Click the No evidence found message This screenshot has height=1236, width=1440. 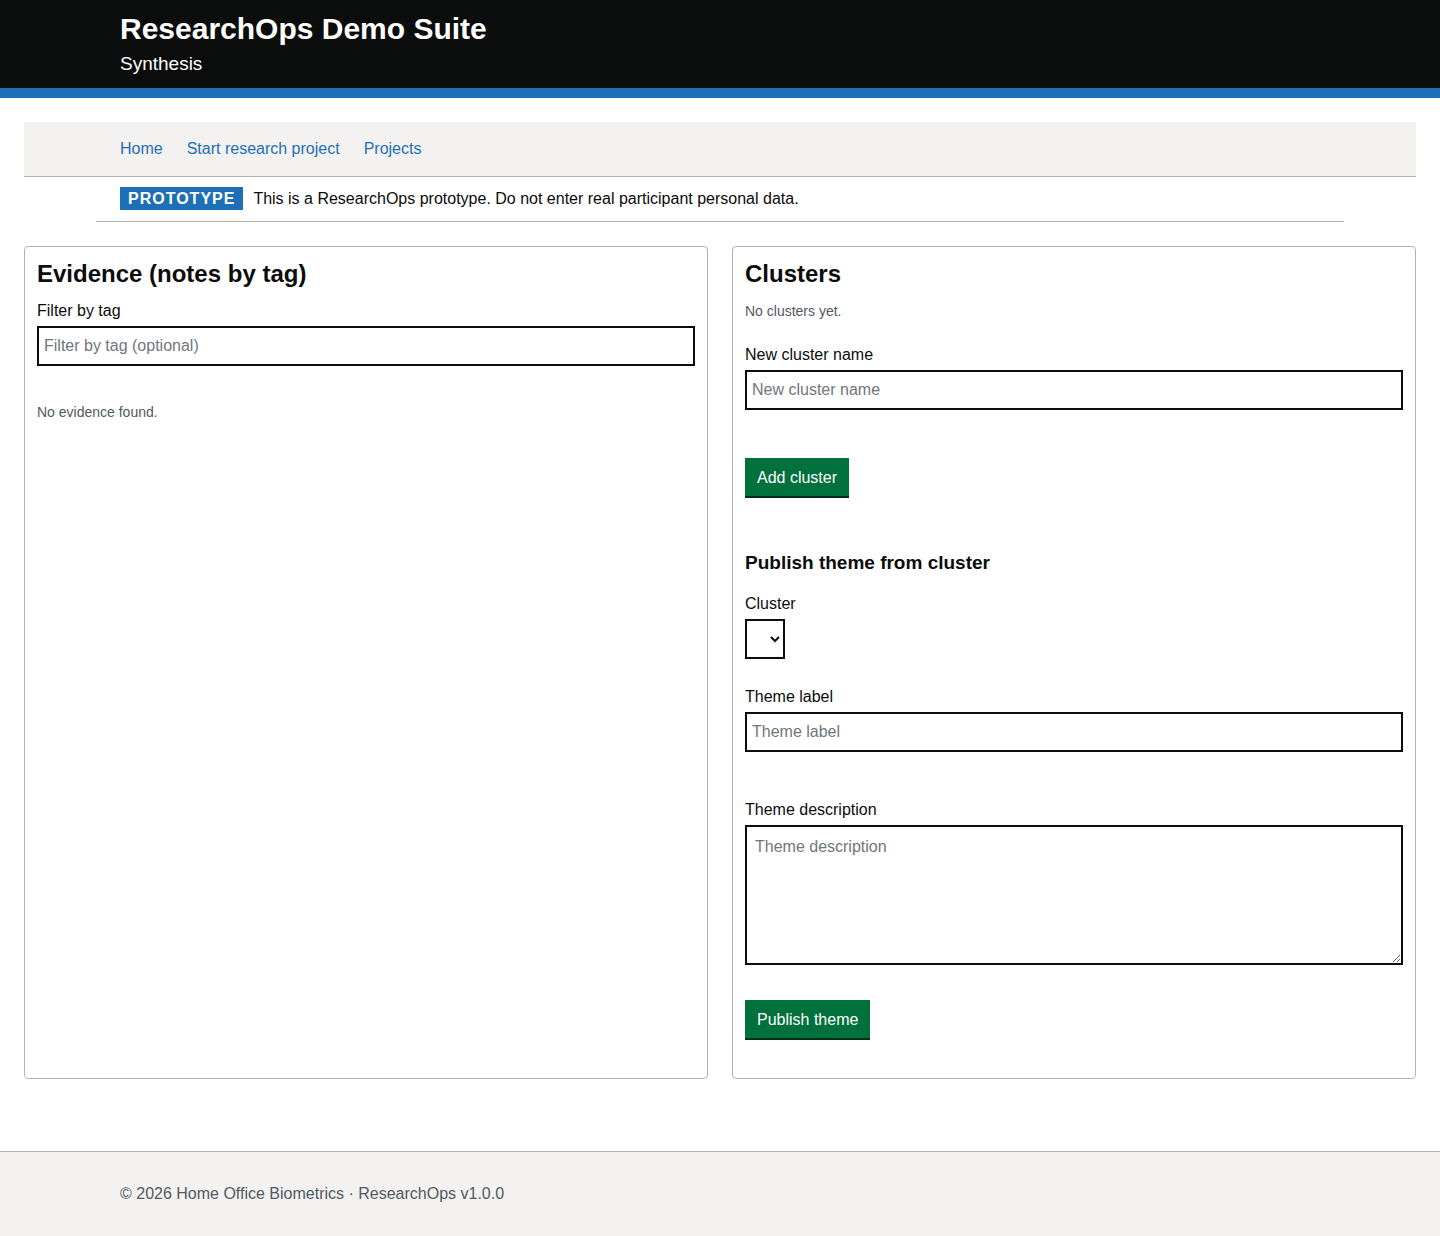(x=97, y=412)
